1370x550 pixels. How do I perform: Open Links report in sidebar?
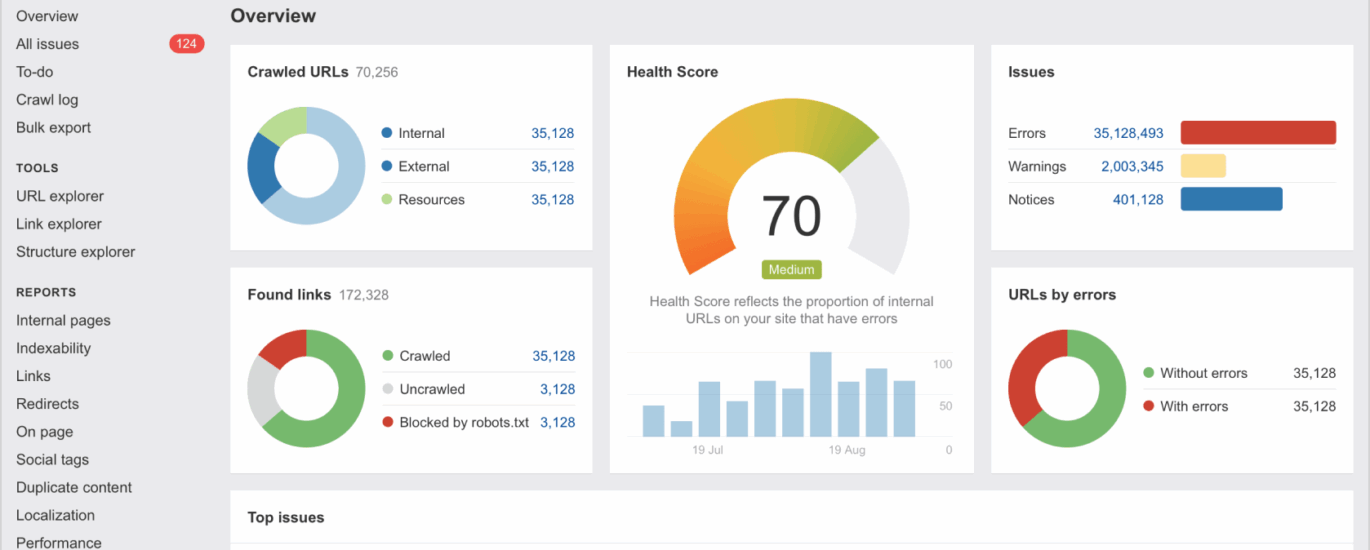coord(33,376)
